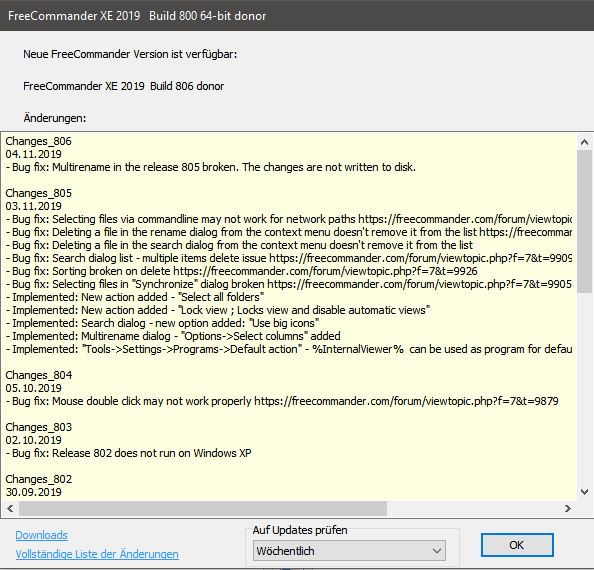Click the right arrow of the horizontal scrollbar
The image size is (594, 570).
567,508
